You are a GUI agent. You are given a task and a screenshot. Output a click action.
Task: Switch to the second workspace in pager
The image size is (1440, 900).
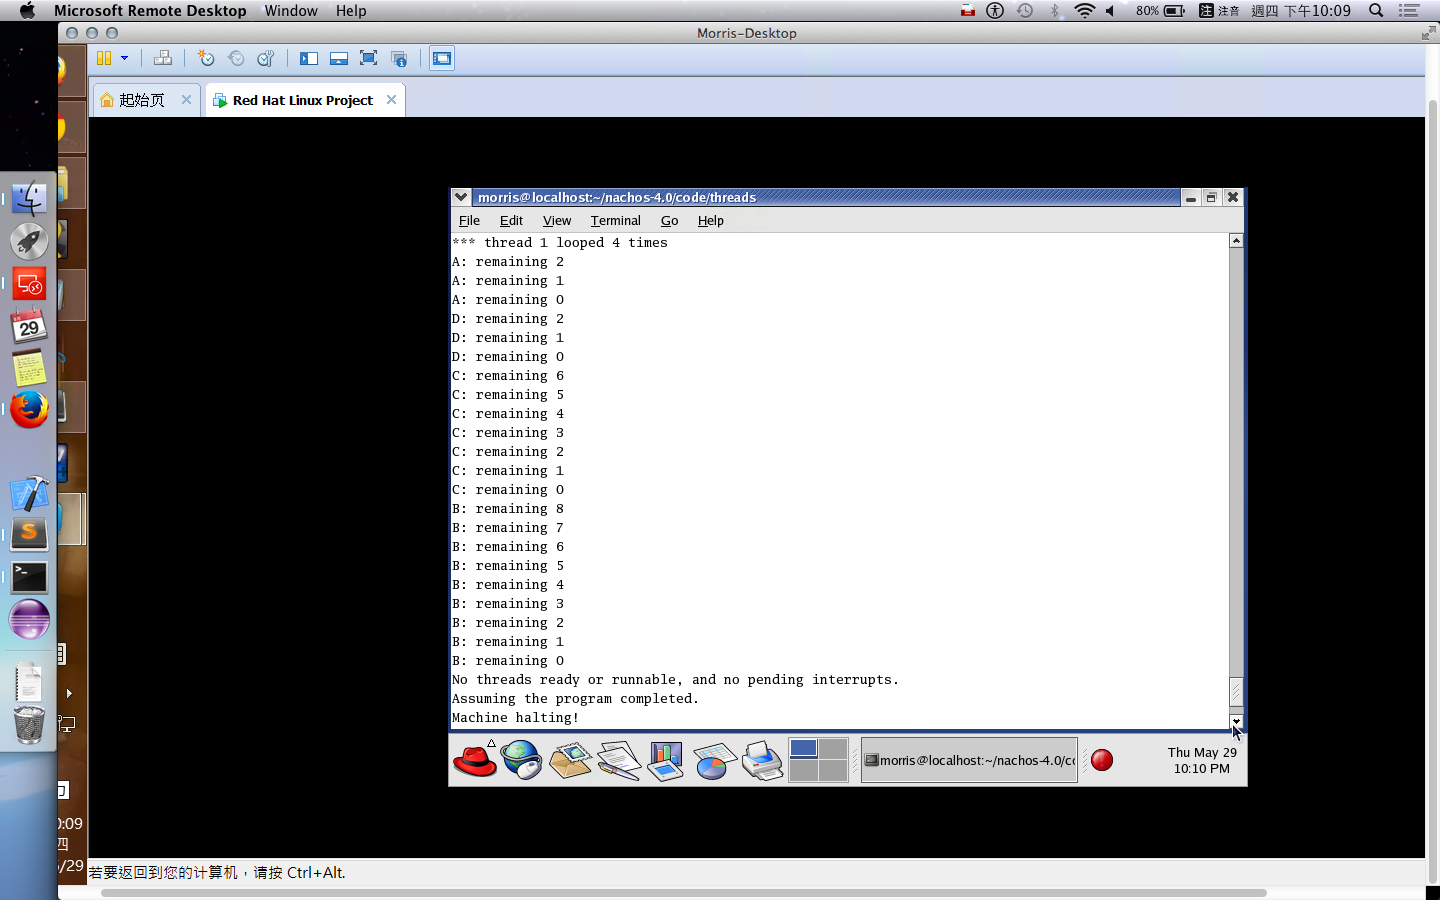pyautogui.click(x=833, y=749)
